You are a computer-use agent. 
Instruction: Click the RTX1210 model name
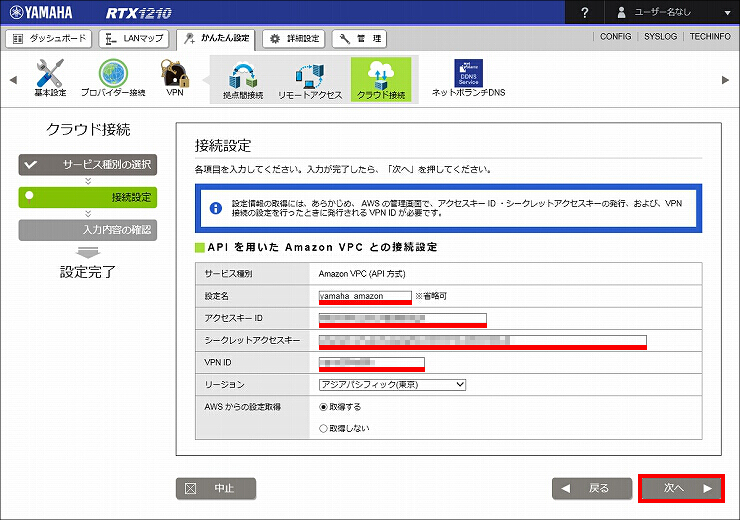[138, 13]
